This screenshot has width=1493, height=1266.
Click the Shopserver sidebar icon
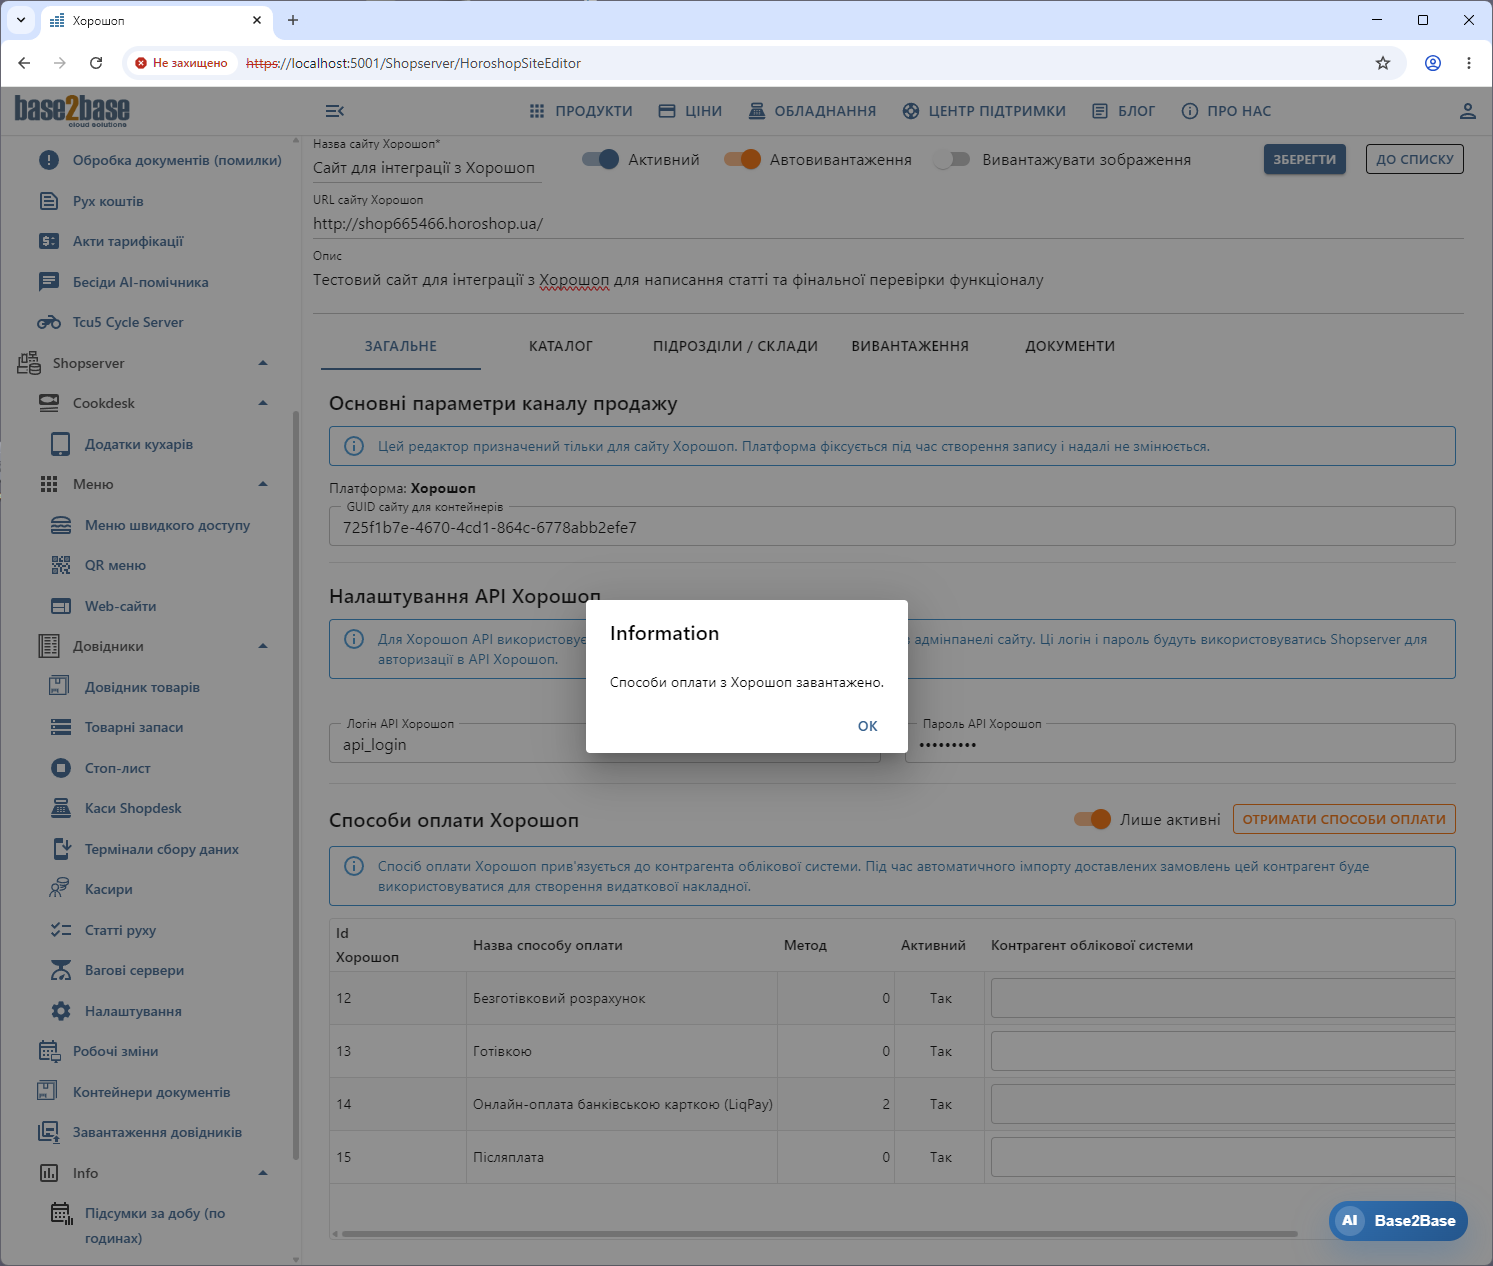29,363
